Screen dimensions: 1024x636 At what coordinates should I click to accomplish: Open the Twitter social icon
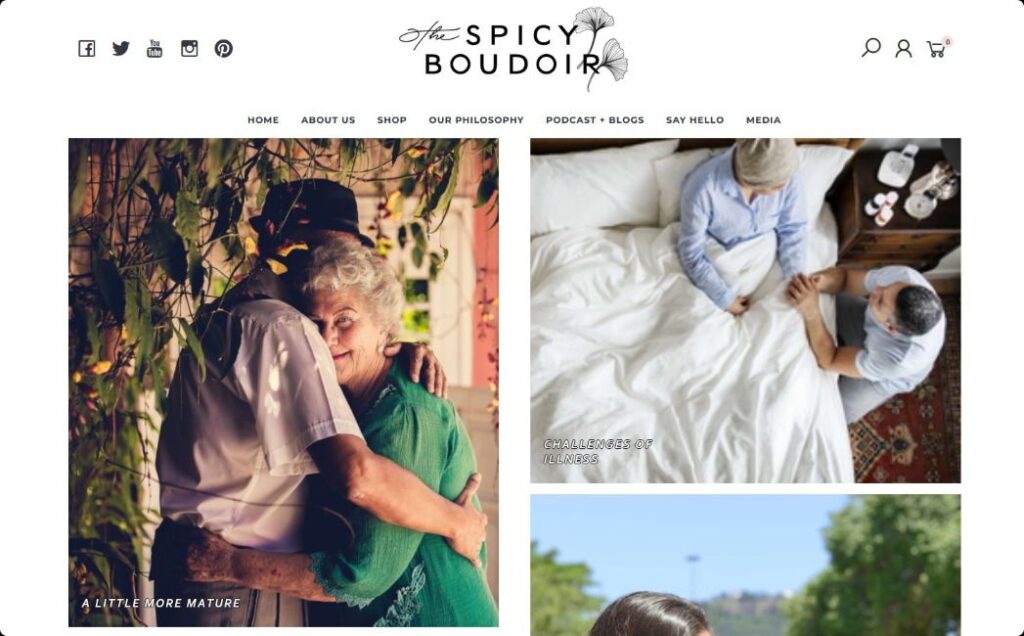coord(121,48)
